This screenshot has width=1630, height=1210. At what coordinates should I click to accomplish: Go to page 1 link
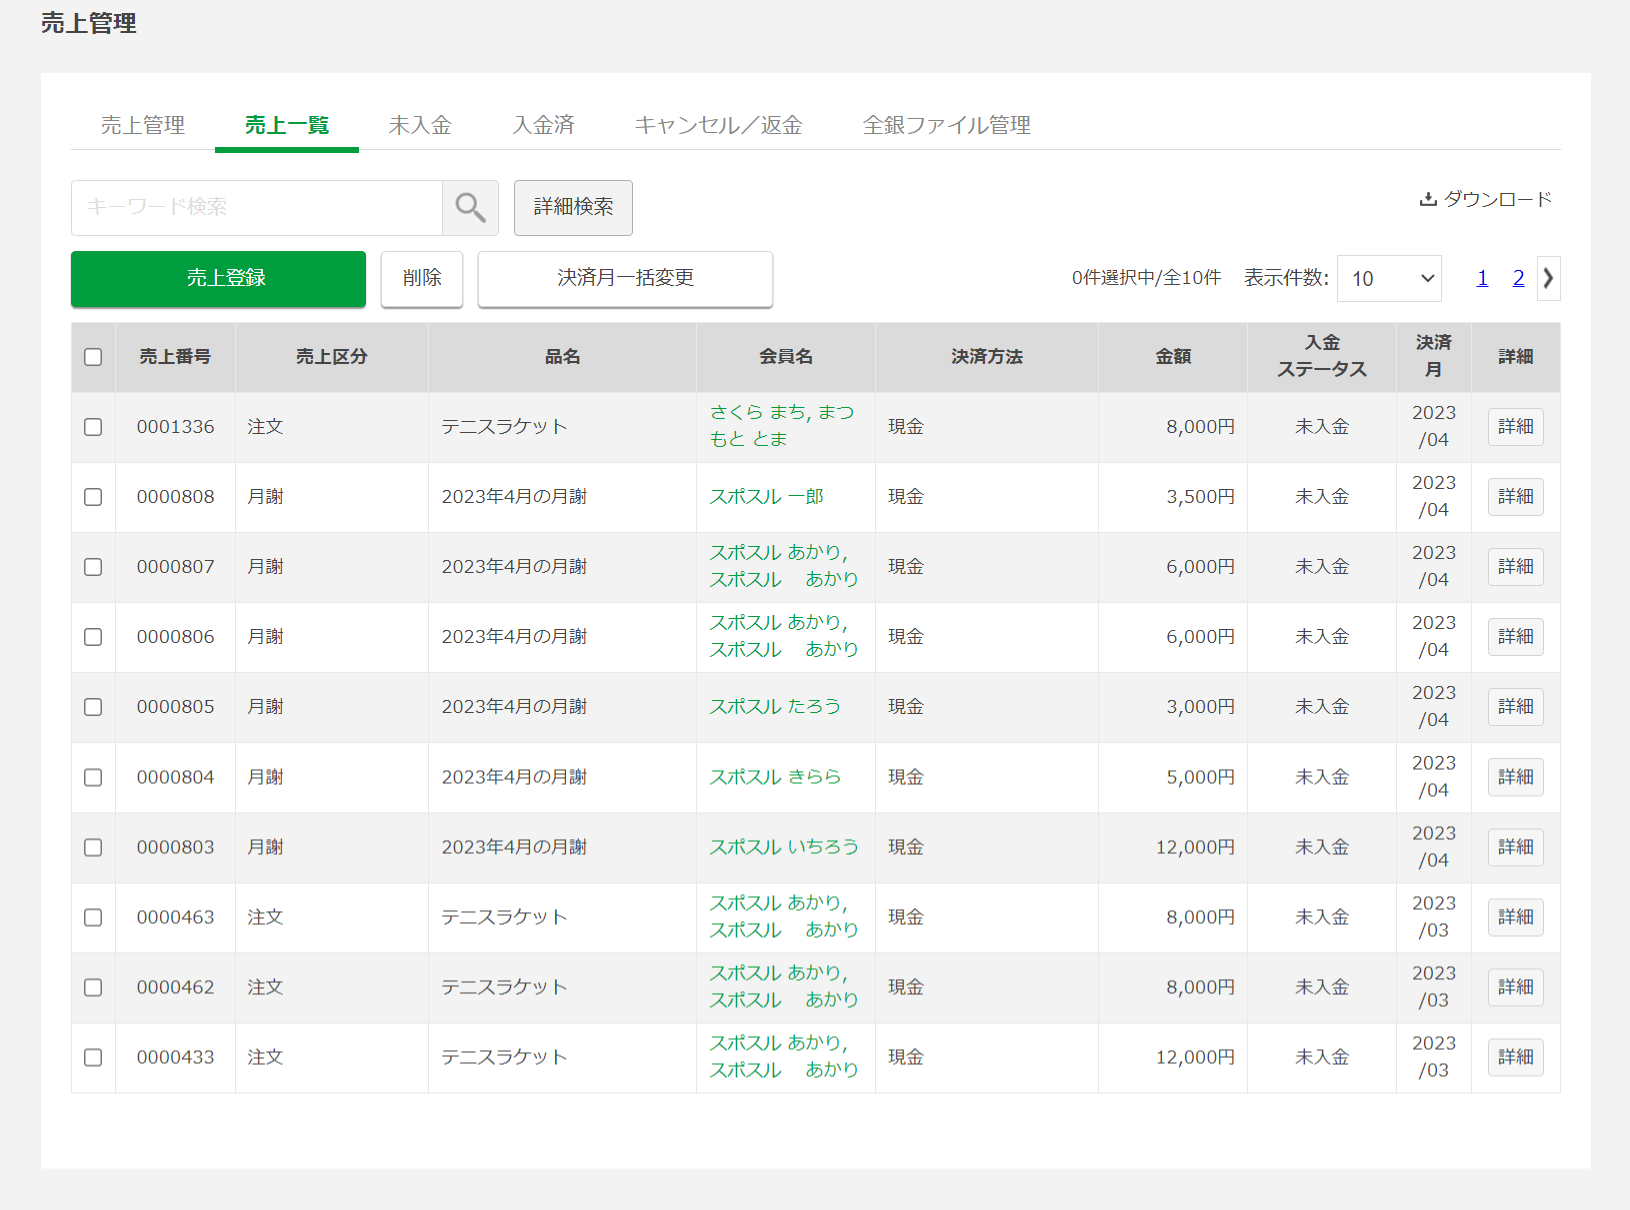[1482, 278]
